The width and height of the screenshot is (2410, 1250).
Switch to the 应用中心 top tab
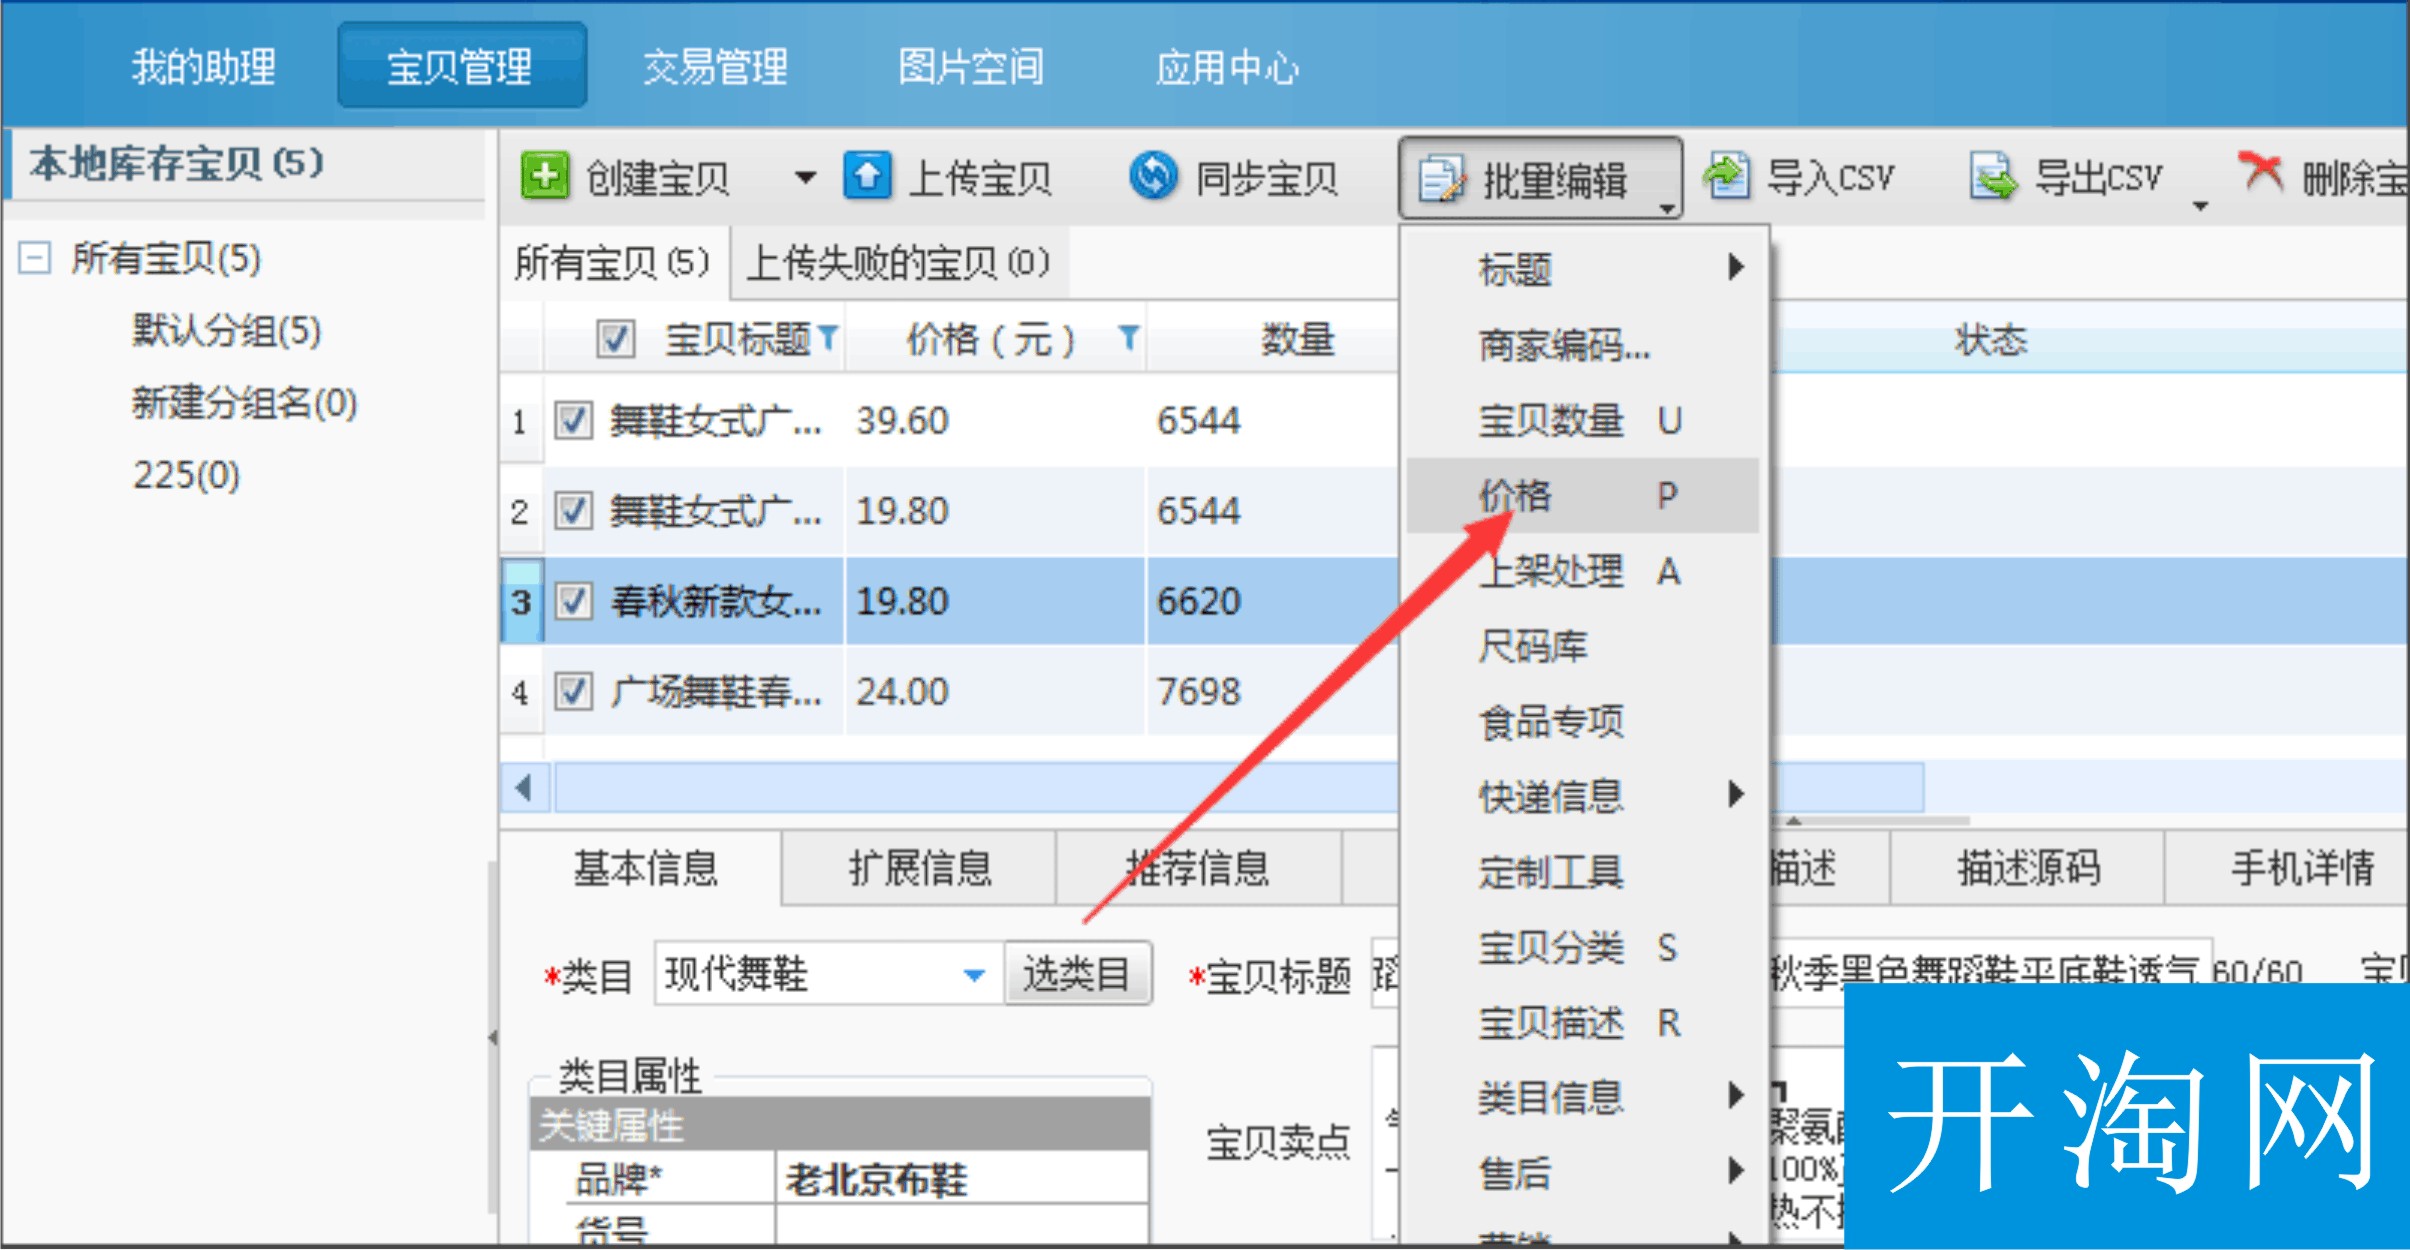coord(1227,66)
